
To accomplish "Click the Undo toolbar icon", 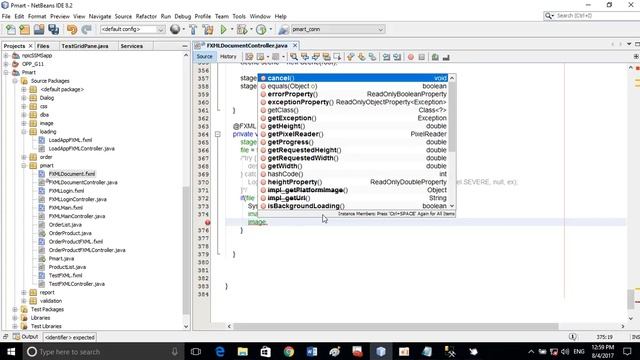I will click(x=72, y=29).
